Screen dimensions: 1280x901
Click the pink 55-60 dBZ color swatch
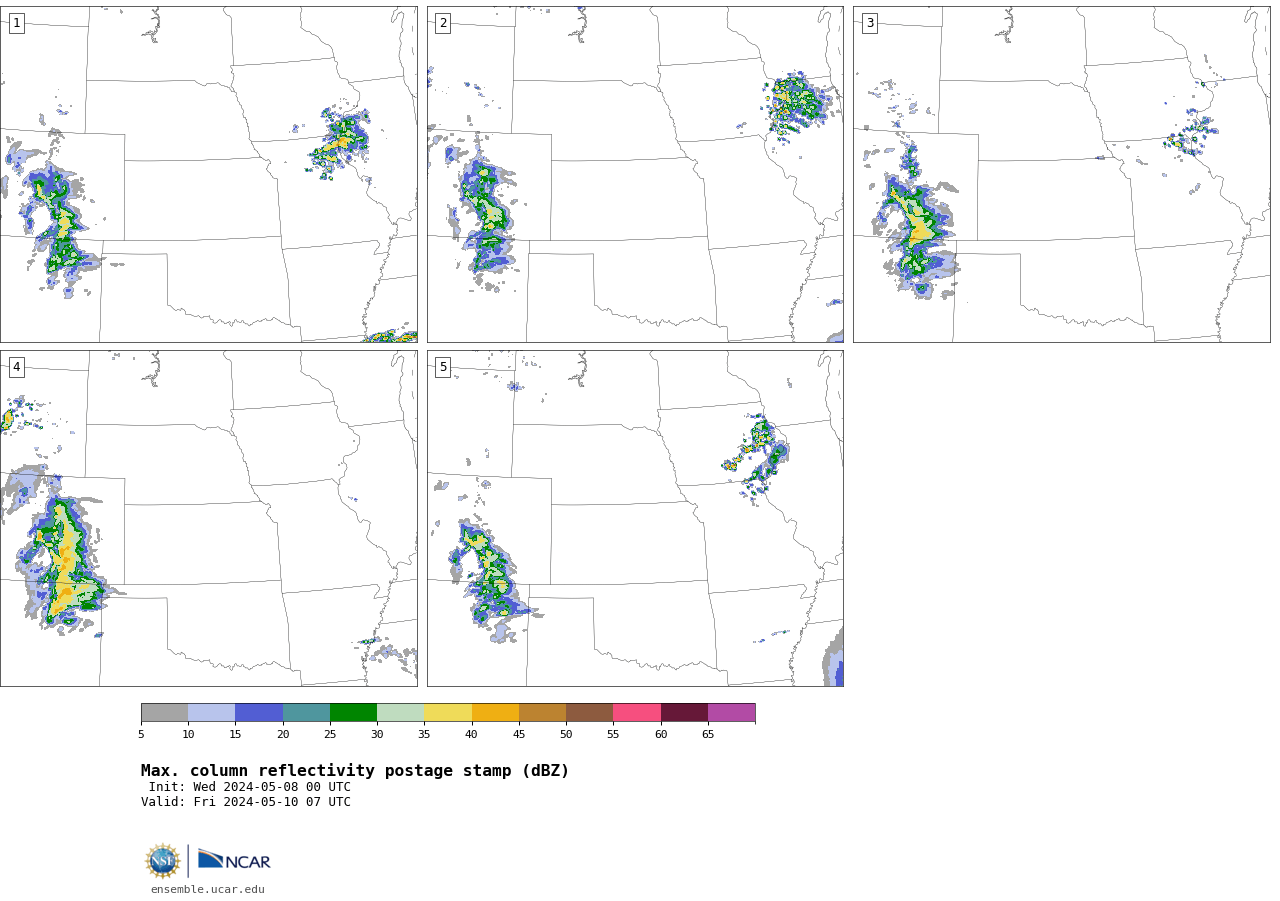637,712
